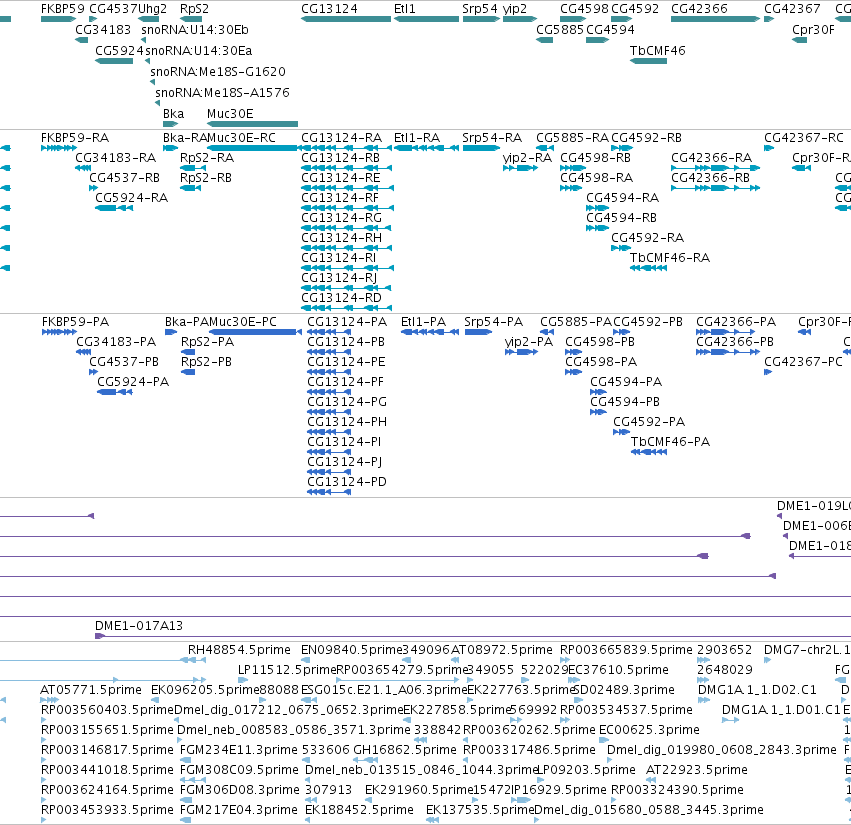Select transcript CG4594-RA
The height and width of the screenshot is (825, 851).
click(623, 198)
